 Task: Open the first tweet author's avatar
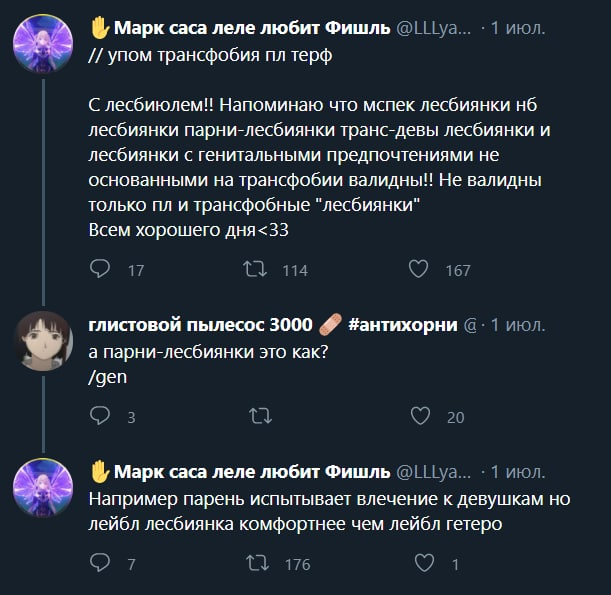43,45
